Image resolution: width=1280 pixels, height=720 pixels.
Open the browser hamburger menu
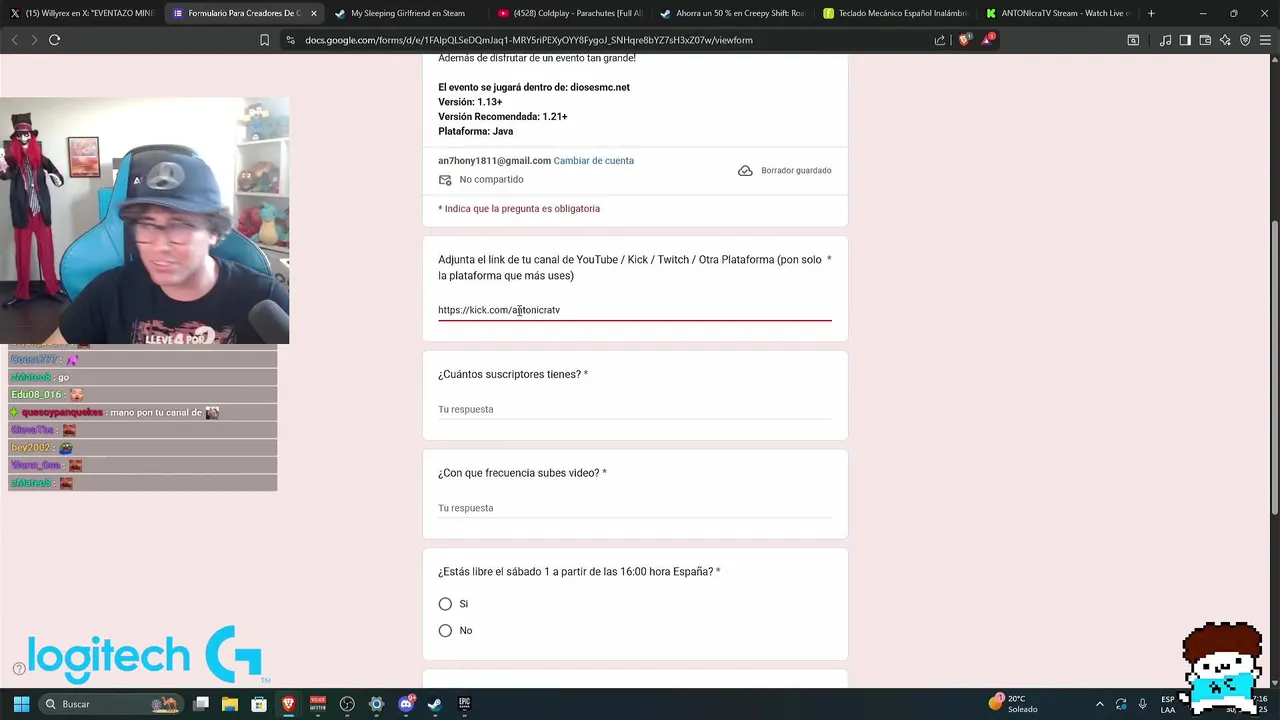pyautogui.click(x=1265, y=40)
